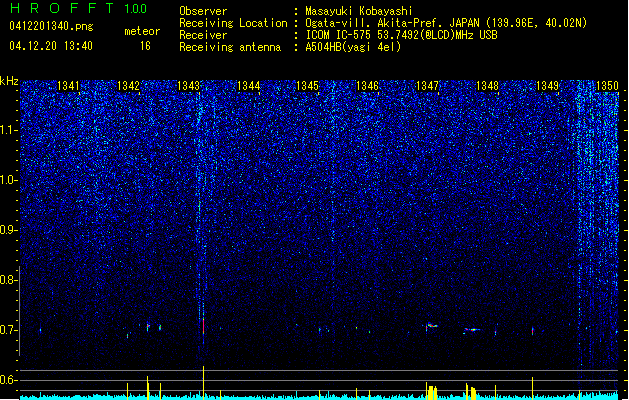This screenshot has height=400, width=629.
Task: Click time marker 1341
Action: [68, 86]
